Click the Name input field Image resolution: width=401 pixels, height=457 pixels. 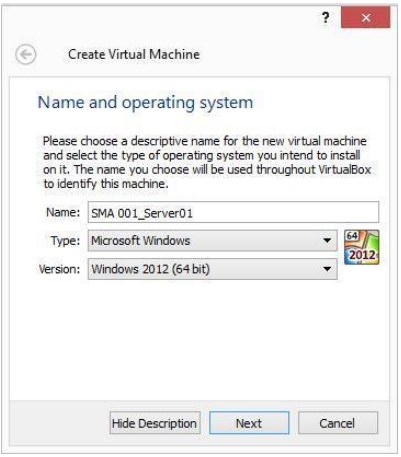[x=233, y=212]
